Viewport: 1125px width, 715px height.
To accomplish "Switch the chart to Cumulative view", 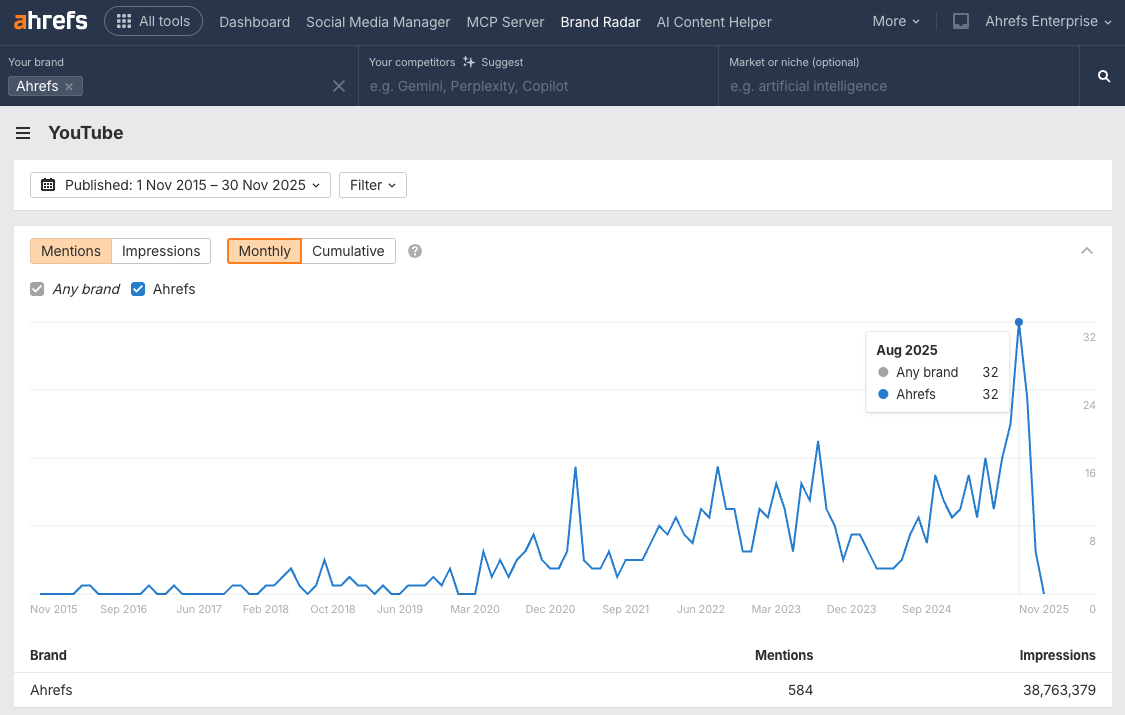I will [x=347, y=251].
